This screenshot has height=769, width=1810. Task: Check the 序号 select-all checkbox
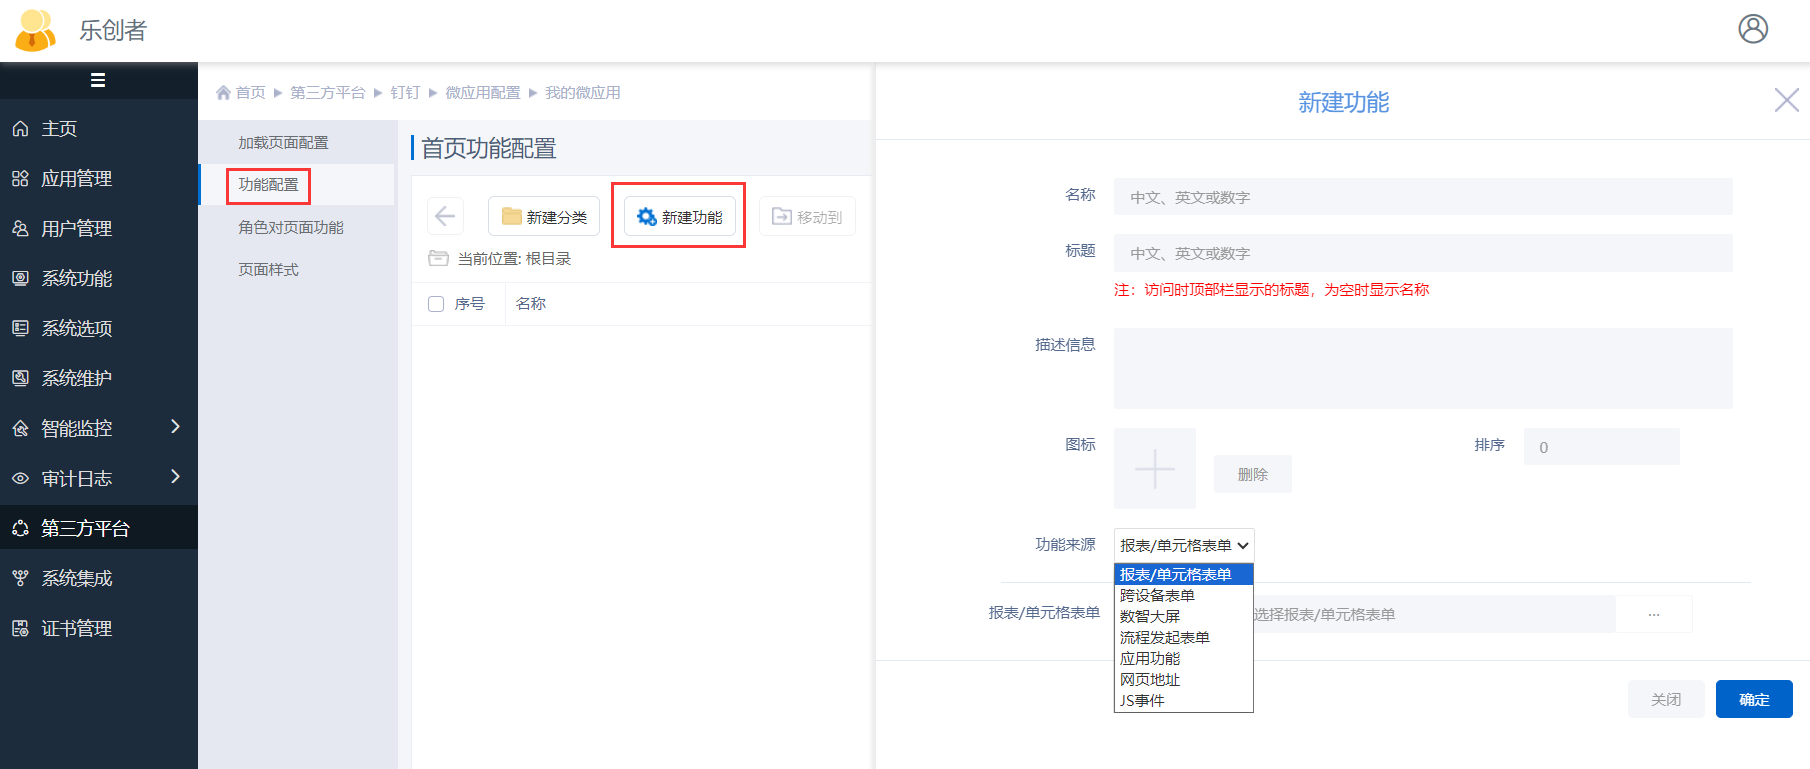click(436, 304)
